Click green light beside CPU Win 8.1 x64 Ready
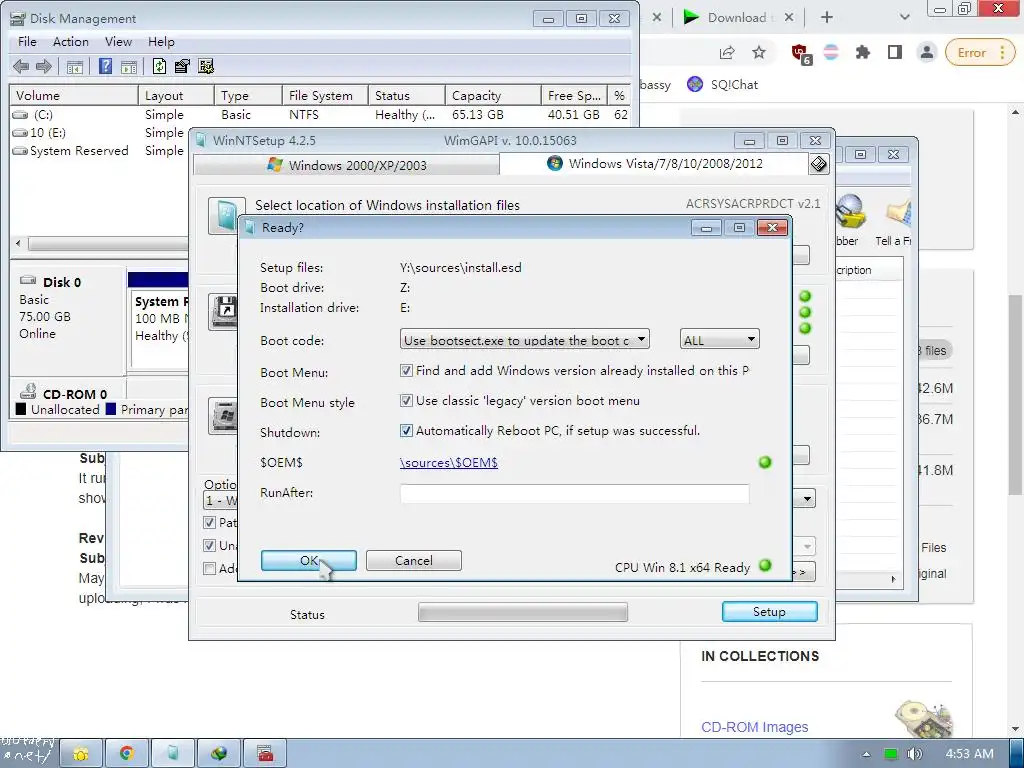The image size is (1024, 768). click(765, 566)
